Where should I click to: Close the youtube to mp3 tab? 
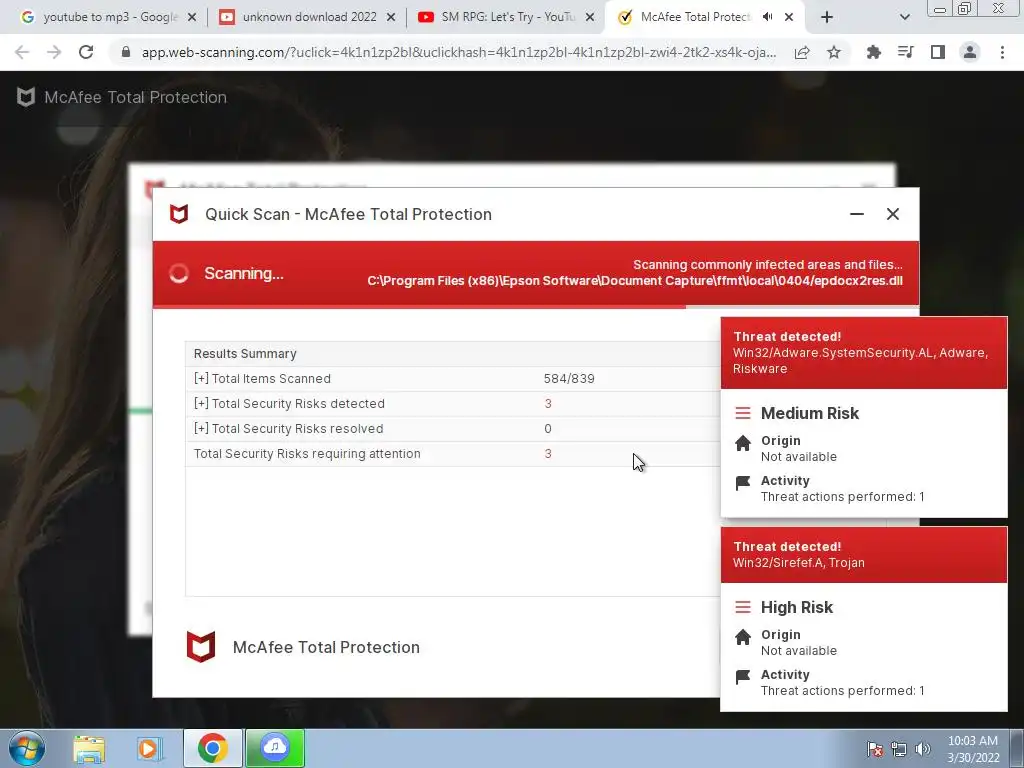[192, 17]
